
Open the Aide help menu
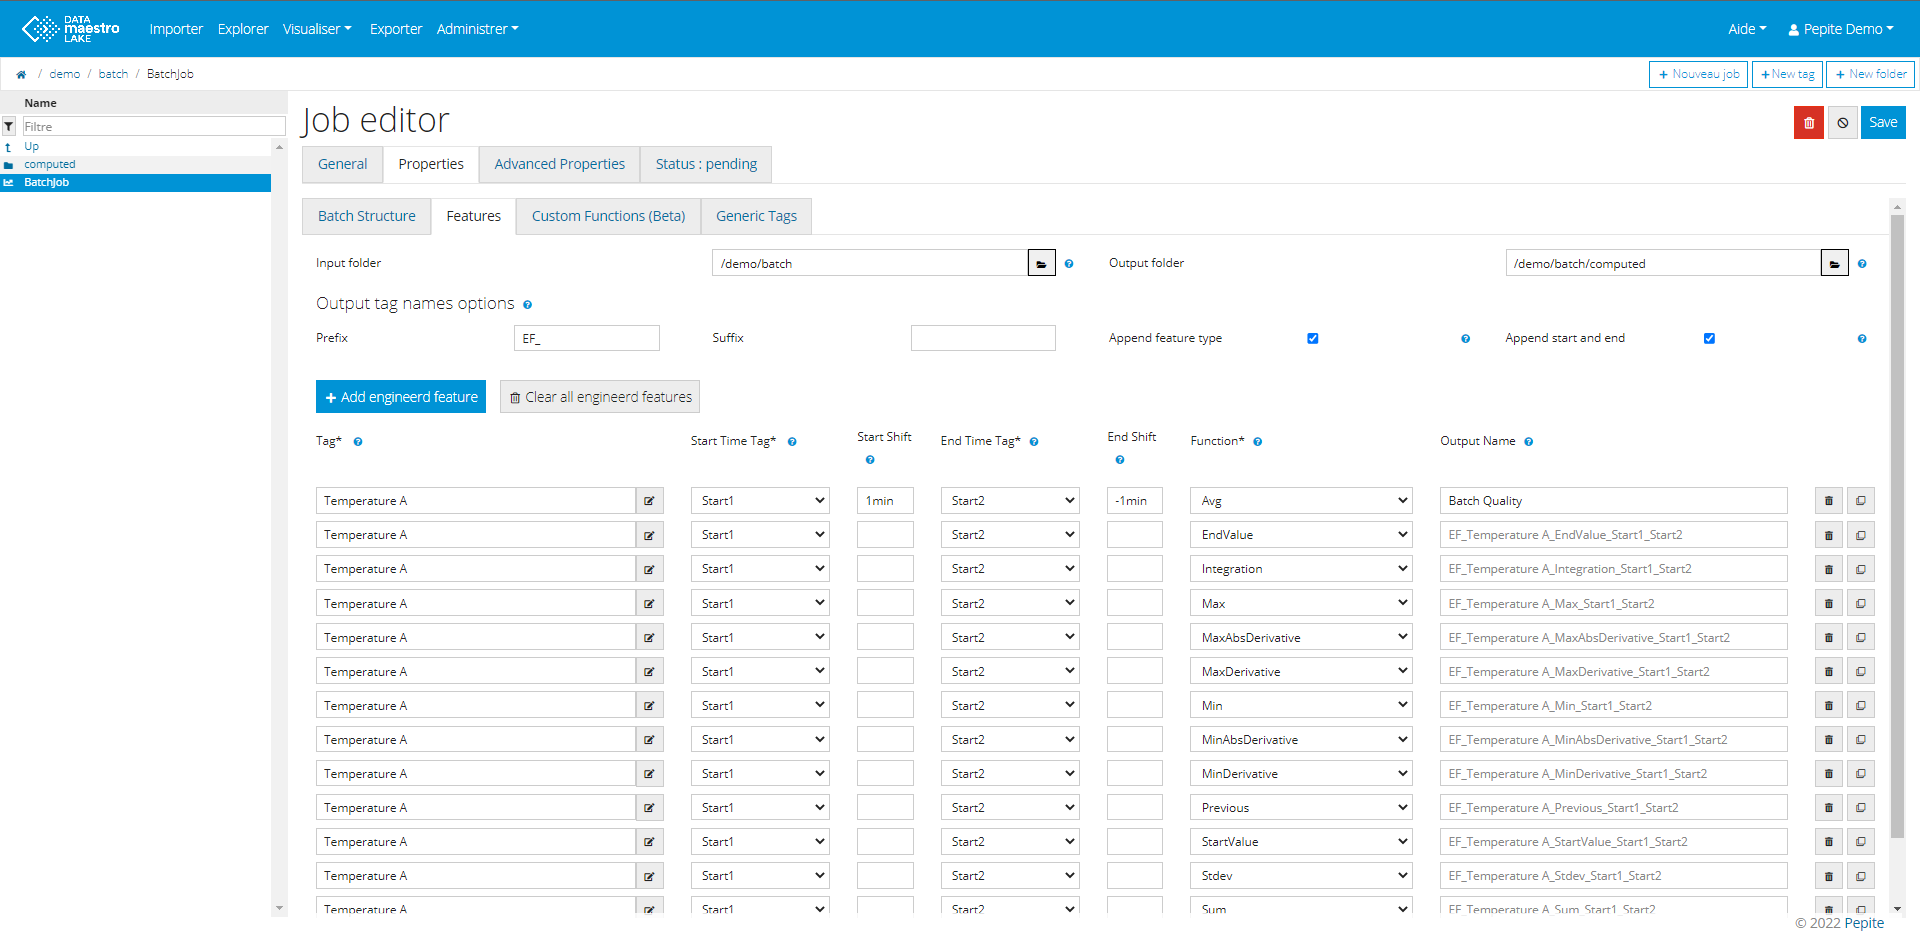click(1747, 29)
